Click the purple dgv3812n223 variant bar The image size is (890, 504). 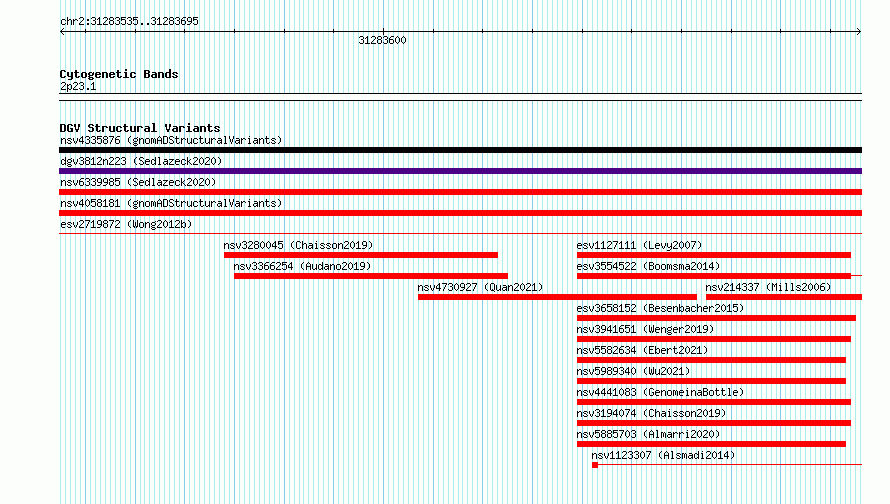pyautogui.click(x=460, y=171)
